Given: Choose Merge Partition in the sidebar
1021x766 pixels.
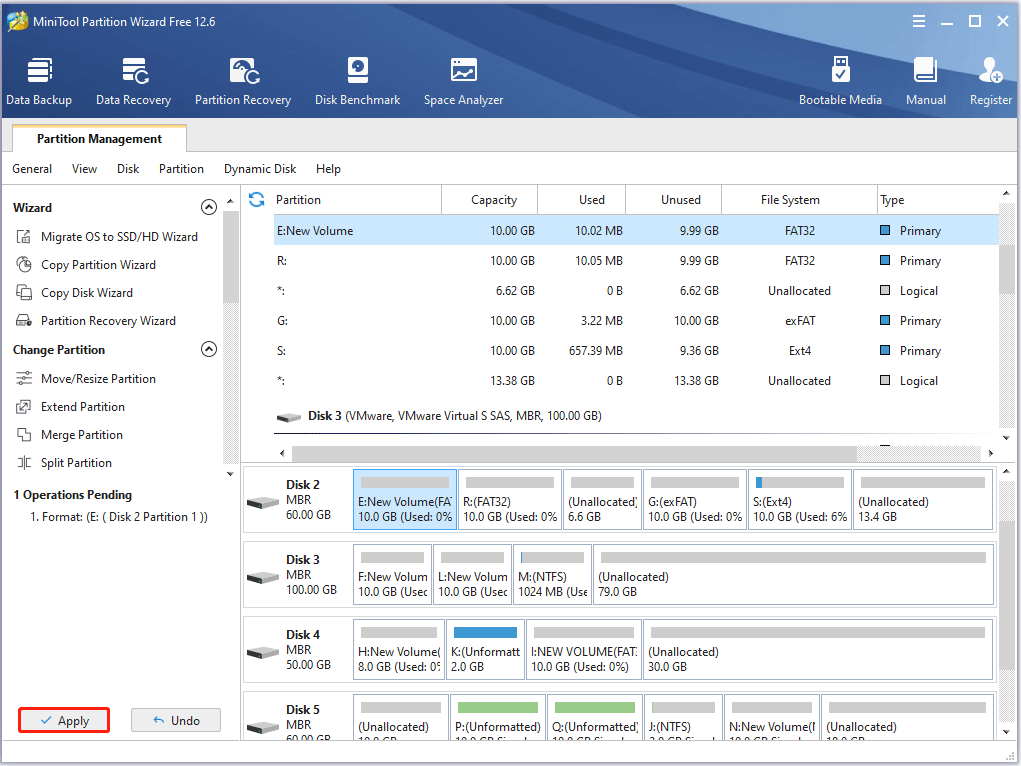Looking at the screenshot, I should click(x=81, y=435).
